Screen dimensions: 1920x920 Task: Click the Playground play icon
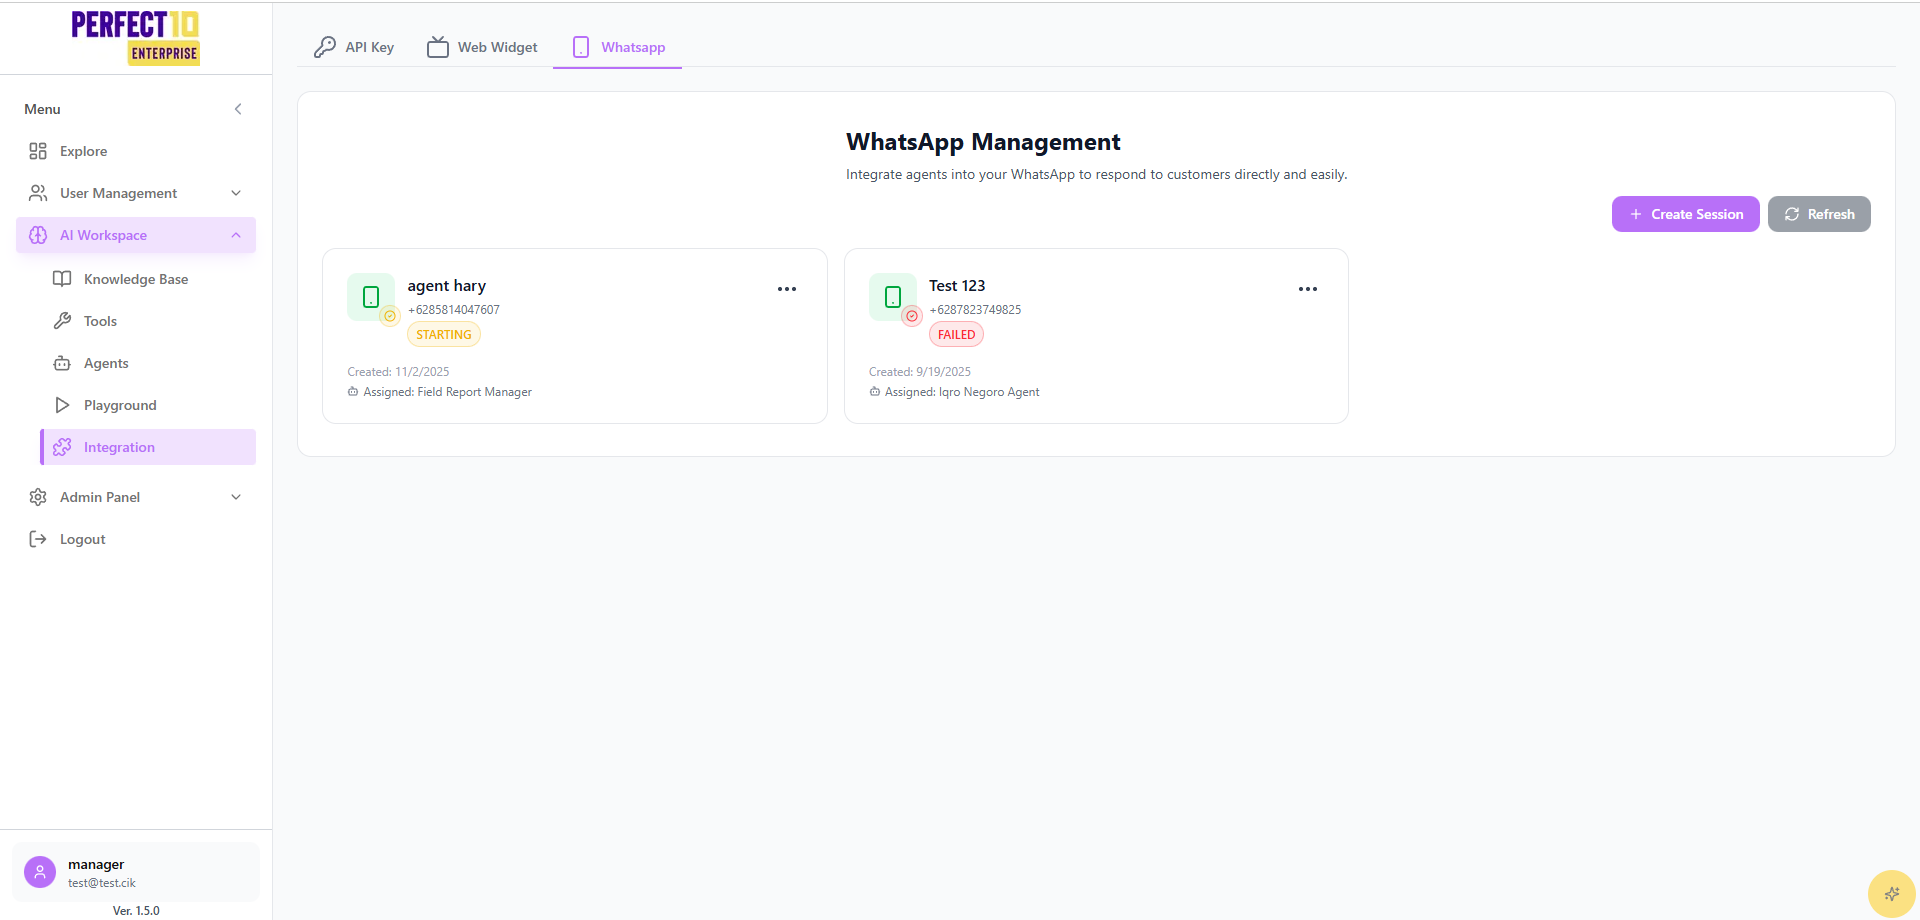click(62, 405)
